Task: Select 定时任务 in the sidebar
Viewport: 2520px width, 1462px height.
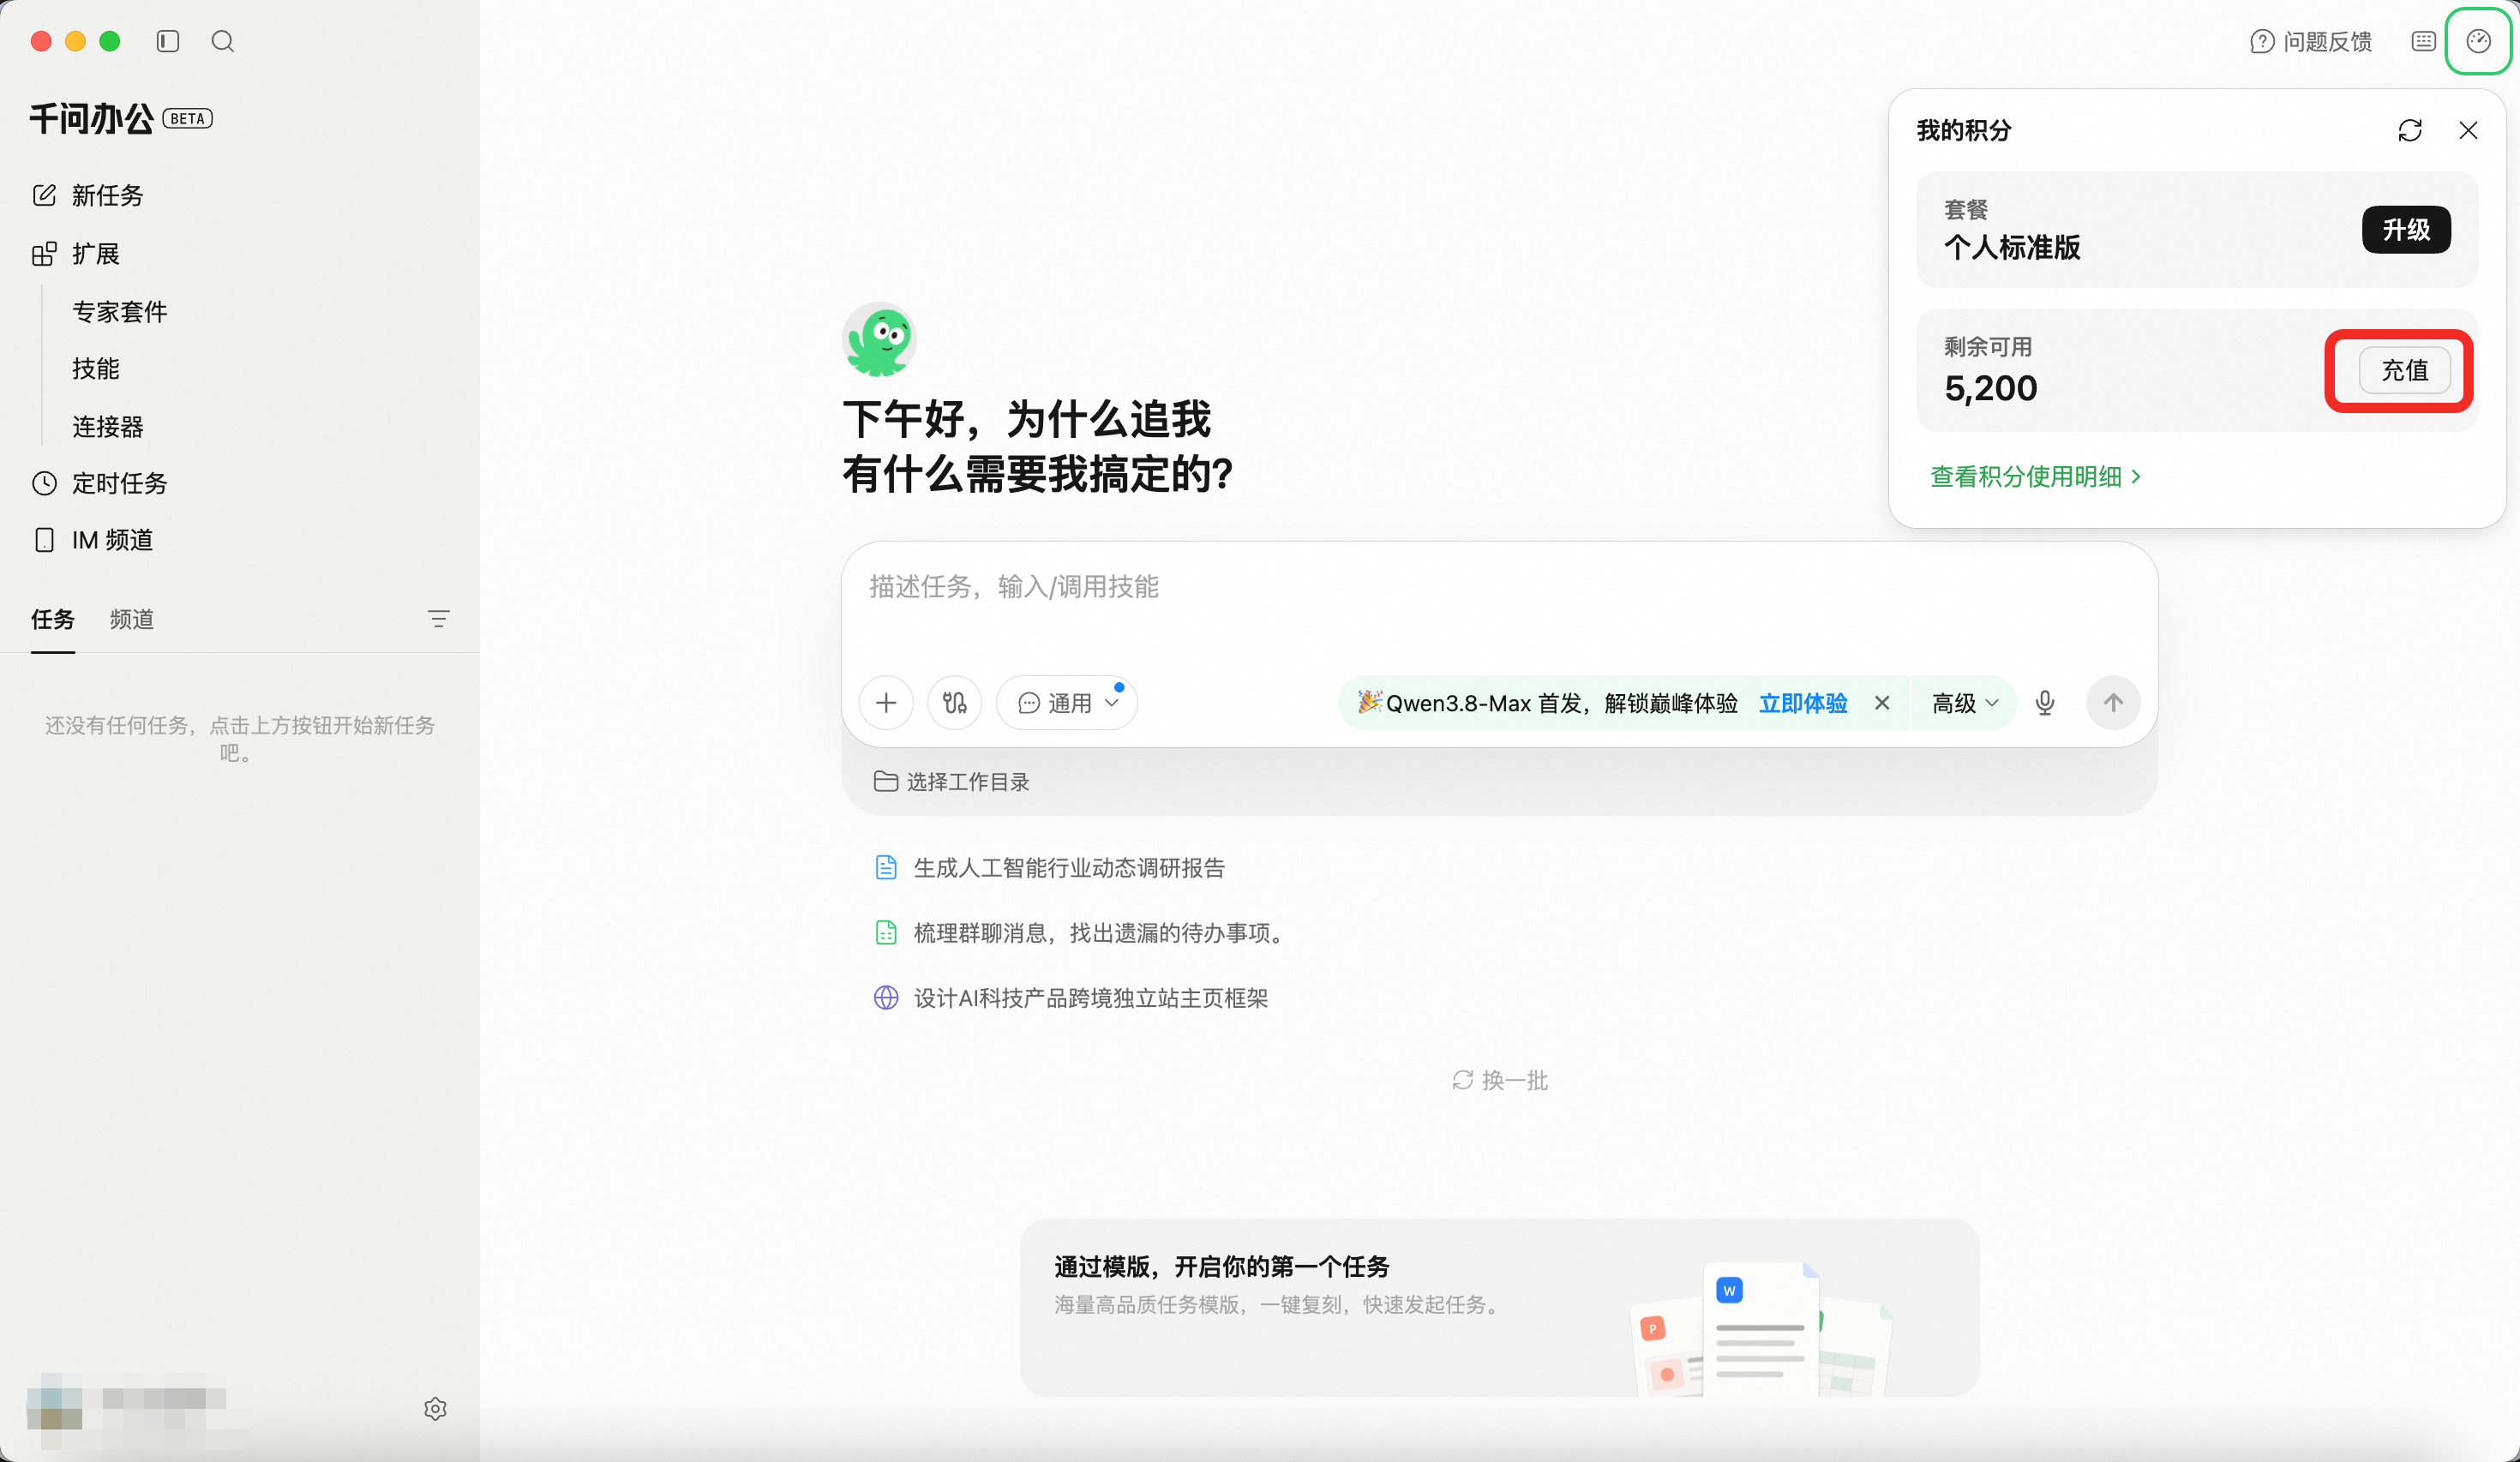Action: [120, 483]
